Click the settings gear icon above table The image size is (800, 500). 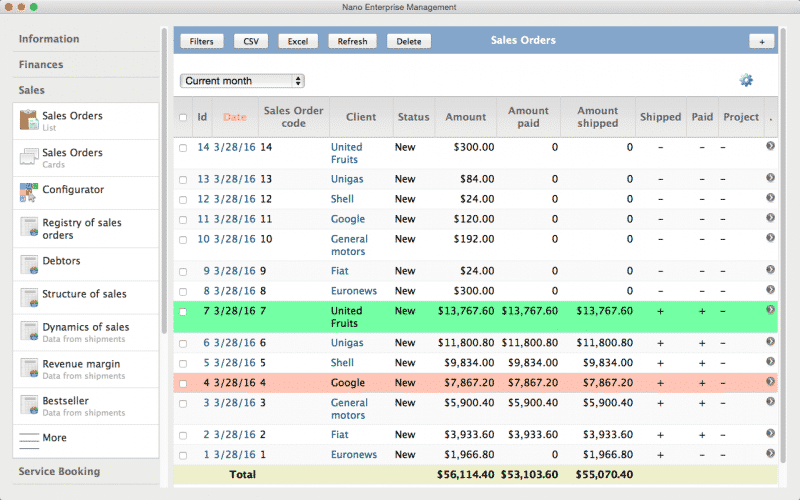(745, 81)
